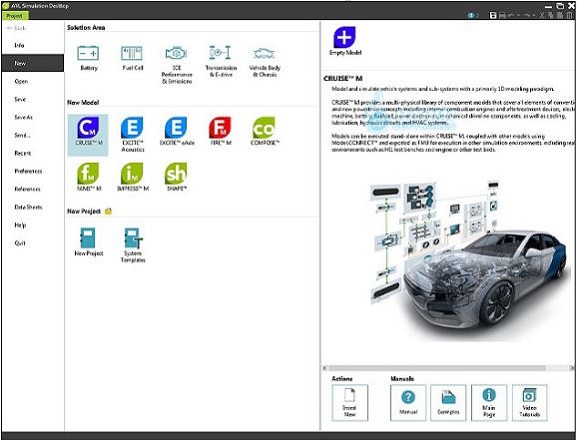578x440 pixels.
Task: Create a new EXCITE Acoustics model
Action: 132,134
